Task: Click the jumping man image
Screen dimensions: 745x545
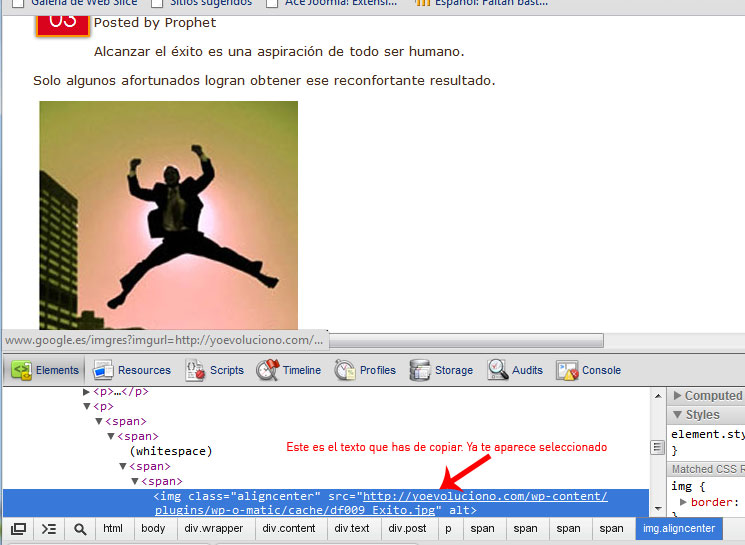Action: 169,215
